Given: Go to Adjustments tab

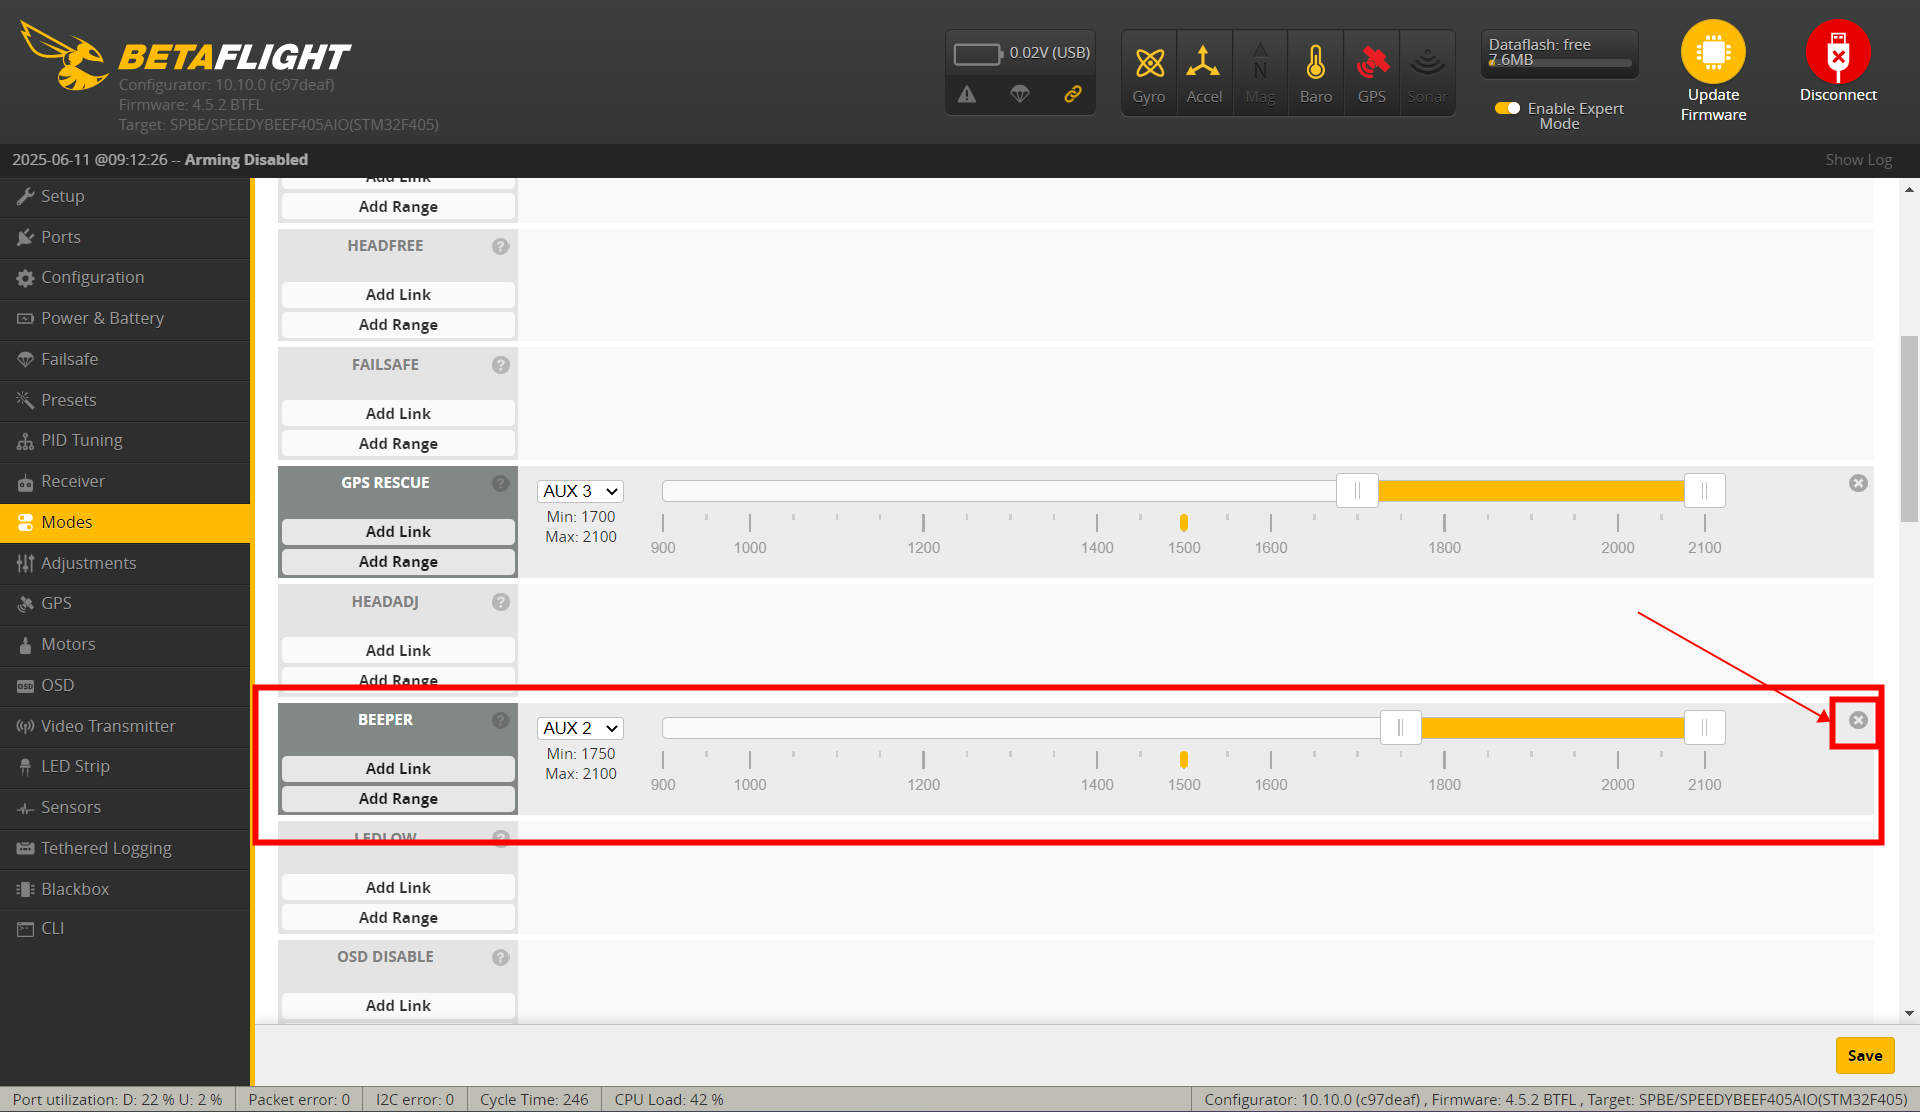Looking at the screenshot, I should pyautogui.click(x=125, y=563).
